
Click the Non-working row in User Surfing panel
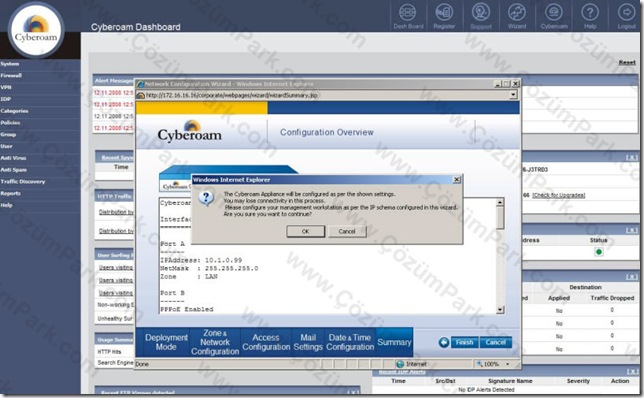click(x=115, y=305)
